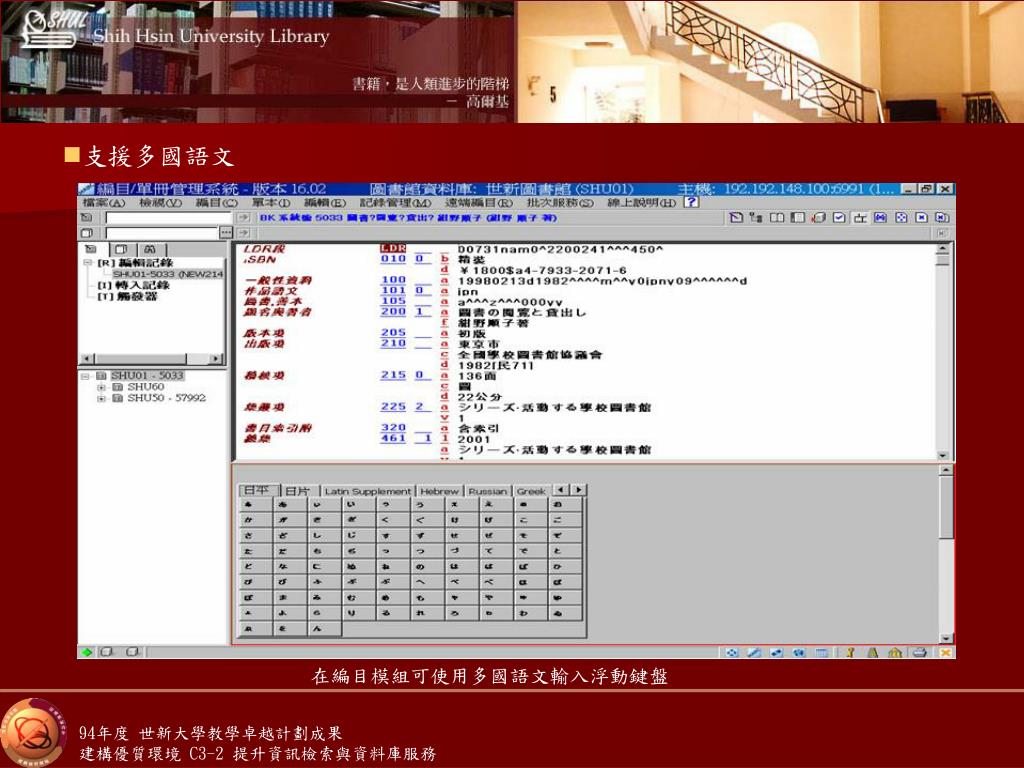Select the [T] 觸發器 tree node
1024x768 pixels.
(127, 296)
